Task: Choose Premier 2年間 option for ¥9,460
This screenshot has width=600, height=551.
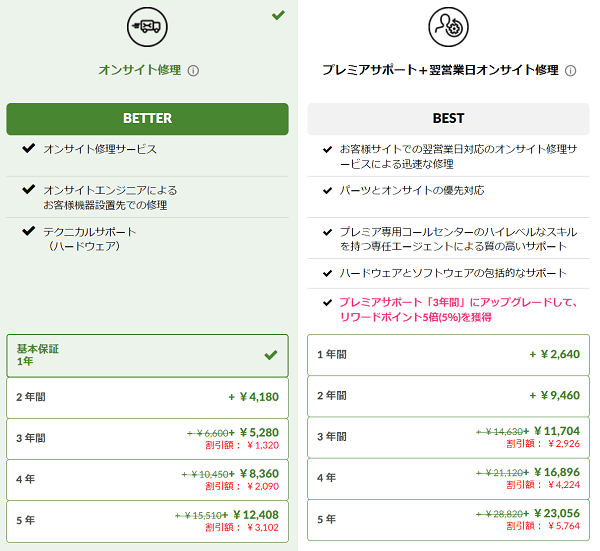Action: [x=448, y=396]
